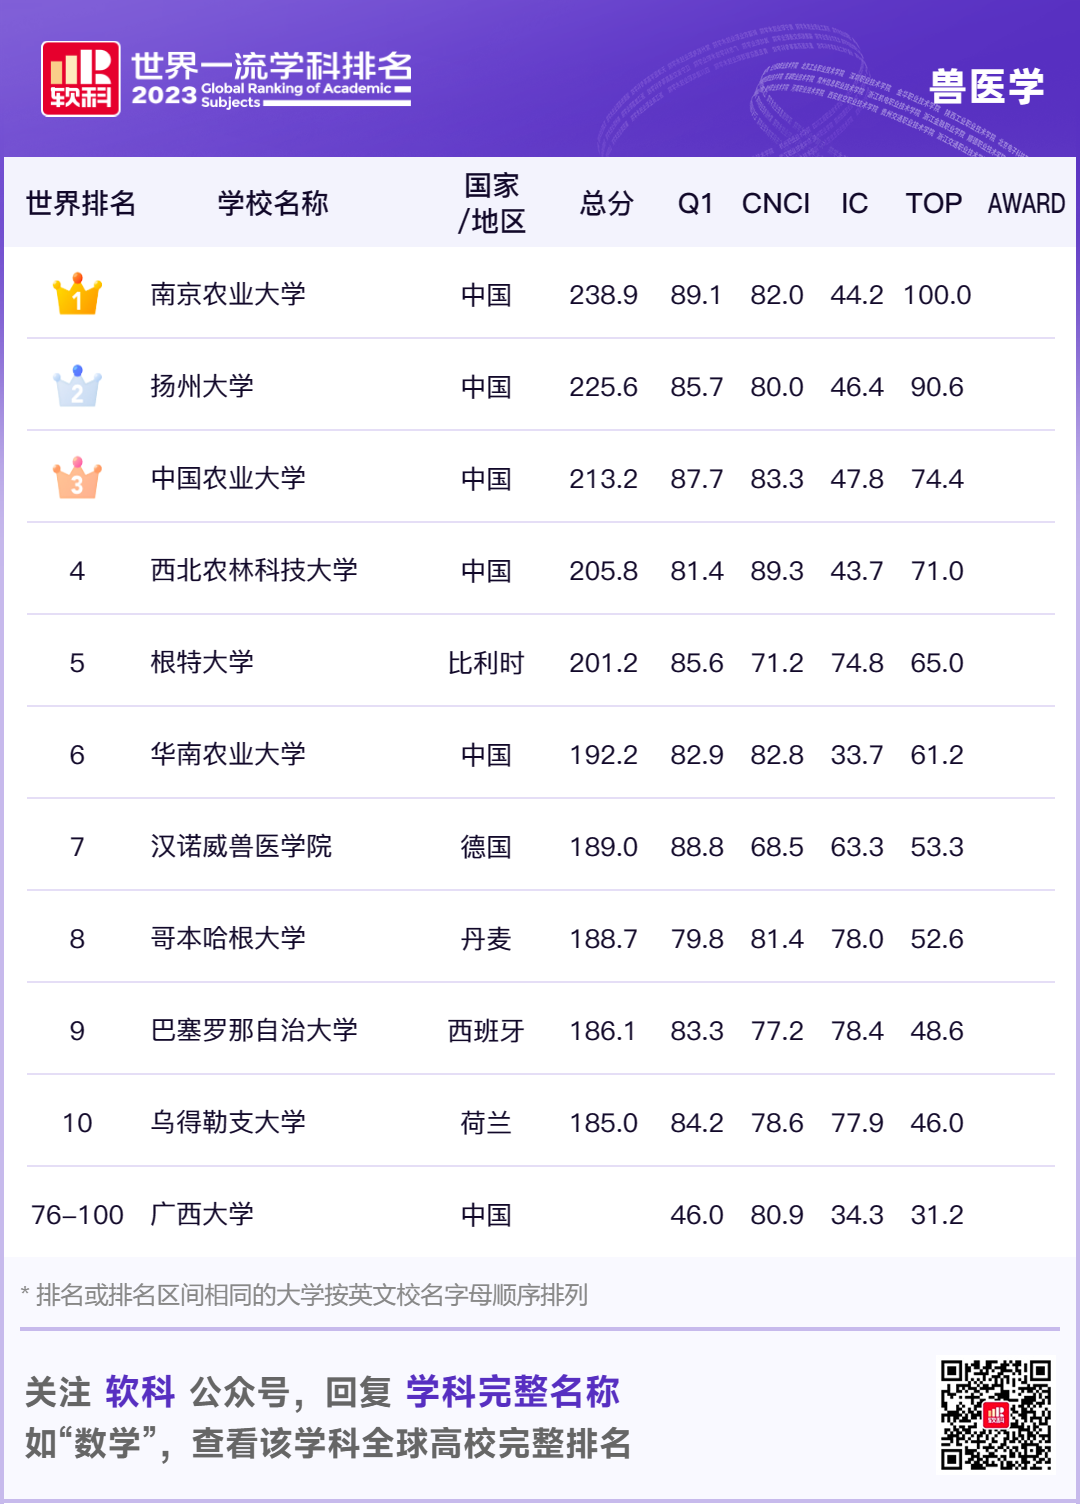Select 广西大学 in the 76-100 row
This screenshot has width=1080, height=1504.
(202, 1215)
